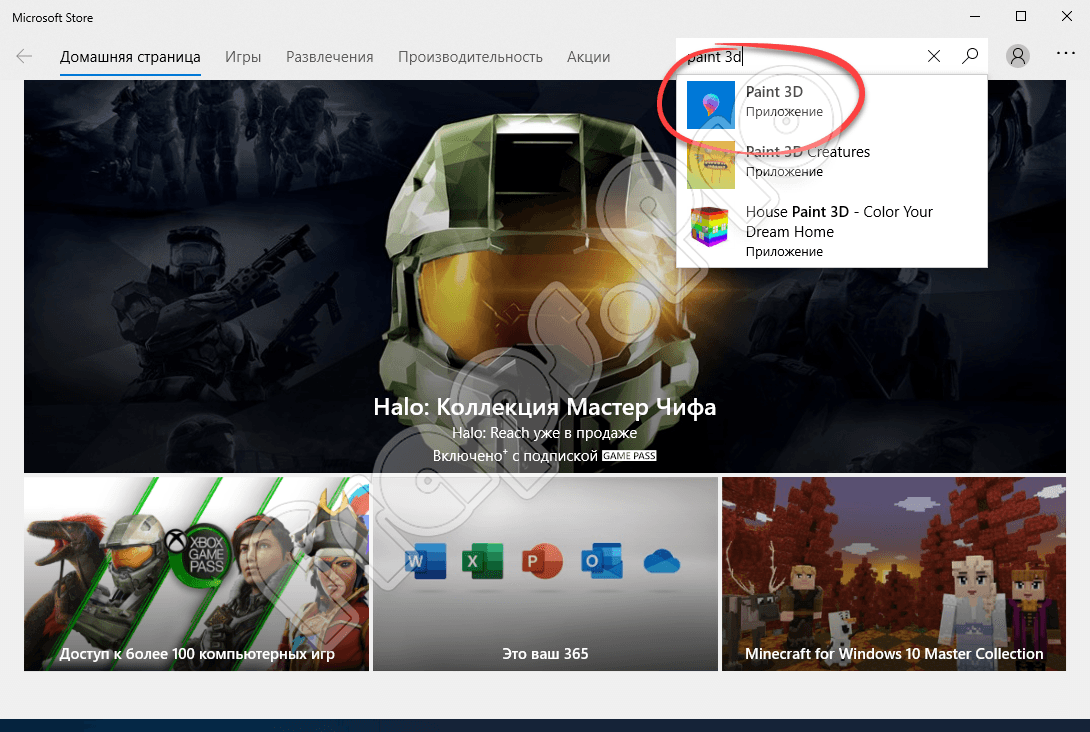Open the Xbox Game Pass games tile
The image size is (1090, 732).
click(x=196, y=573)
